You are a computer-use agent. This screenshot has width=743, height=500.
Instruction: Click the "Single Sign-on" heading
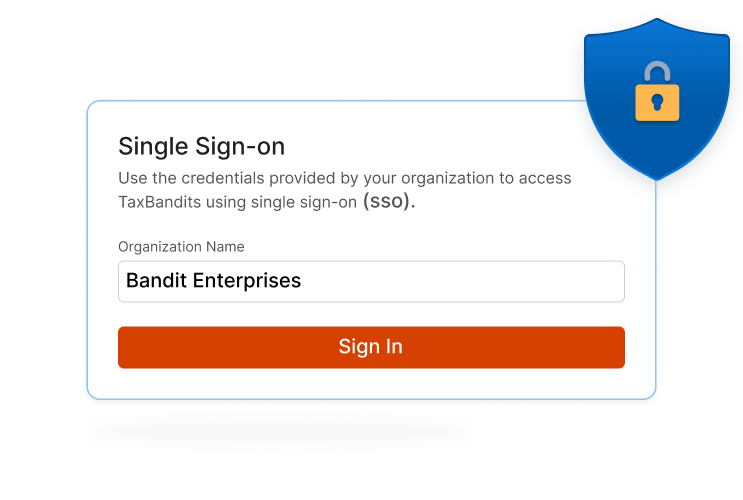click(201, 146)
